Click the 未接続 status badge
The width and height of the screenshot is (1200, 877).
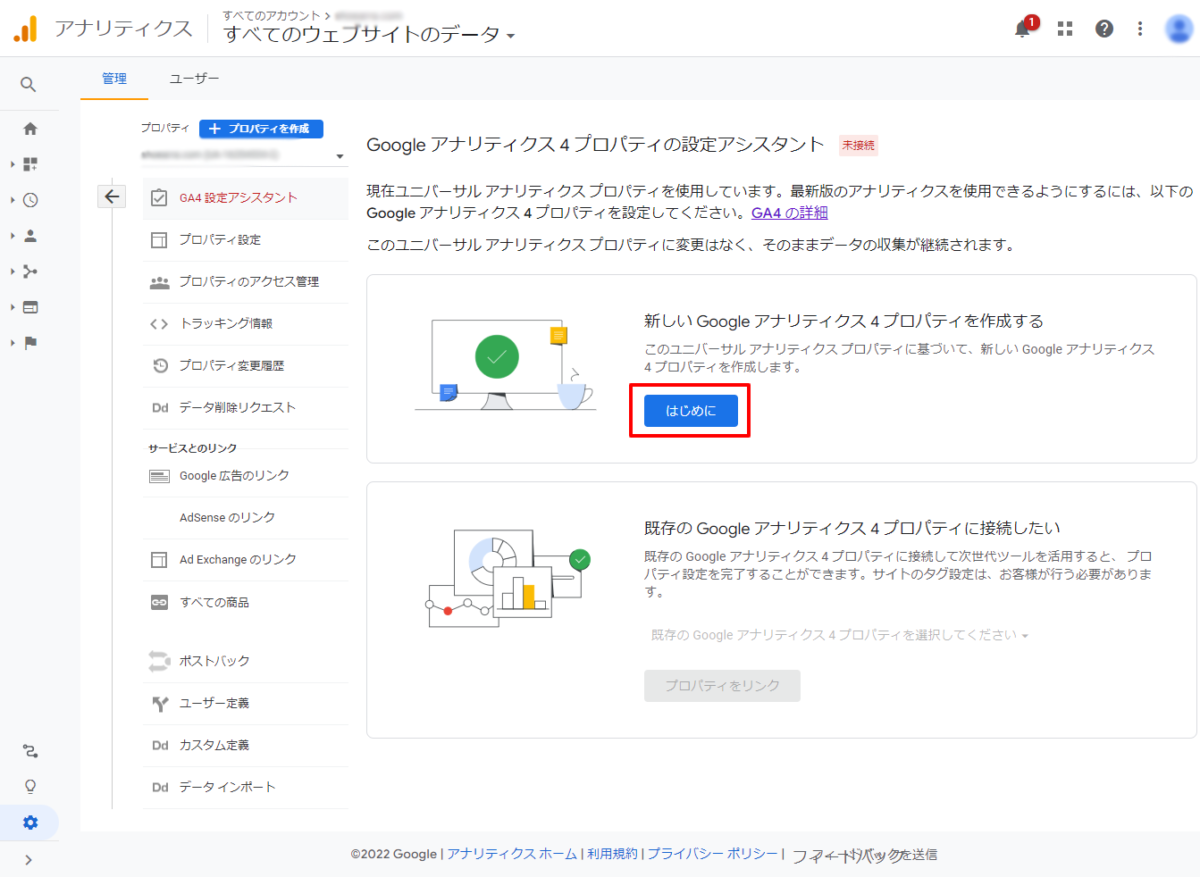[858, 145]
